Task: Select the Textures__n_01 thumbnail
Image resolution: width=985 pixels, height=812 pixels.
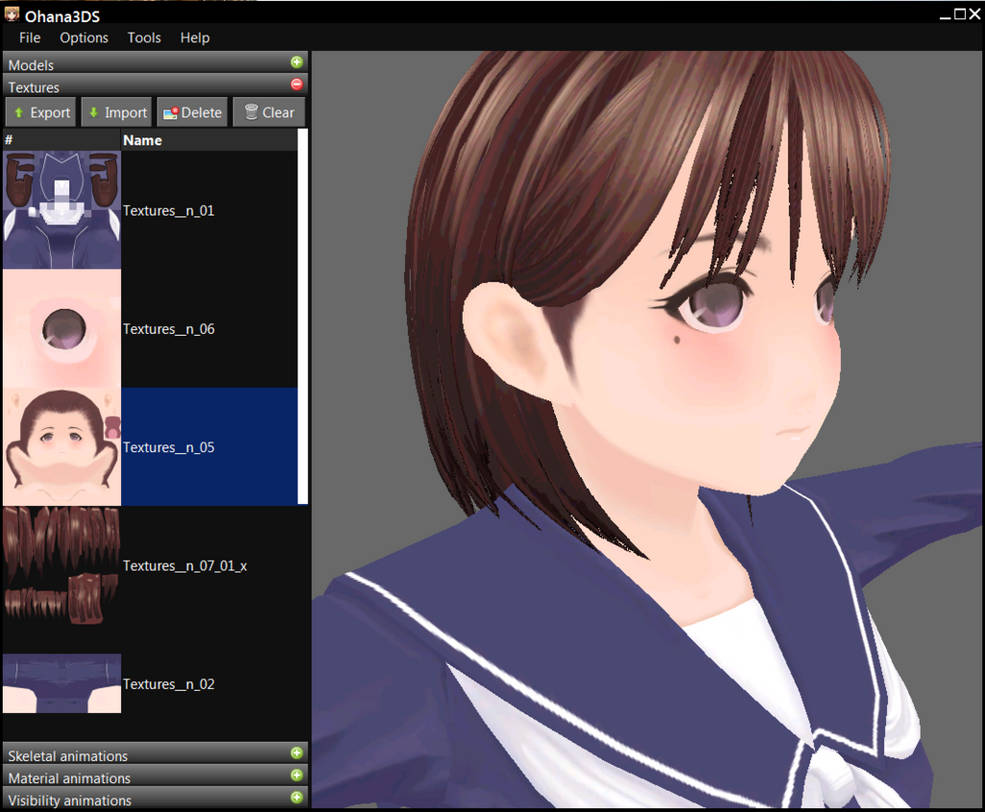Action: tap(61, 210)
